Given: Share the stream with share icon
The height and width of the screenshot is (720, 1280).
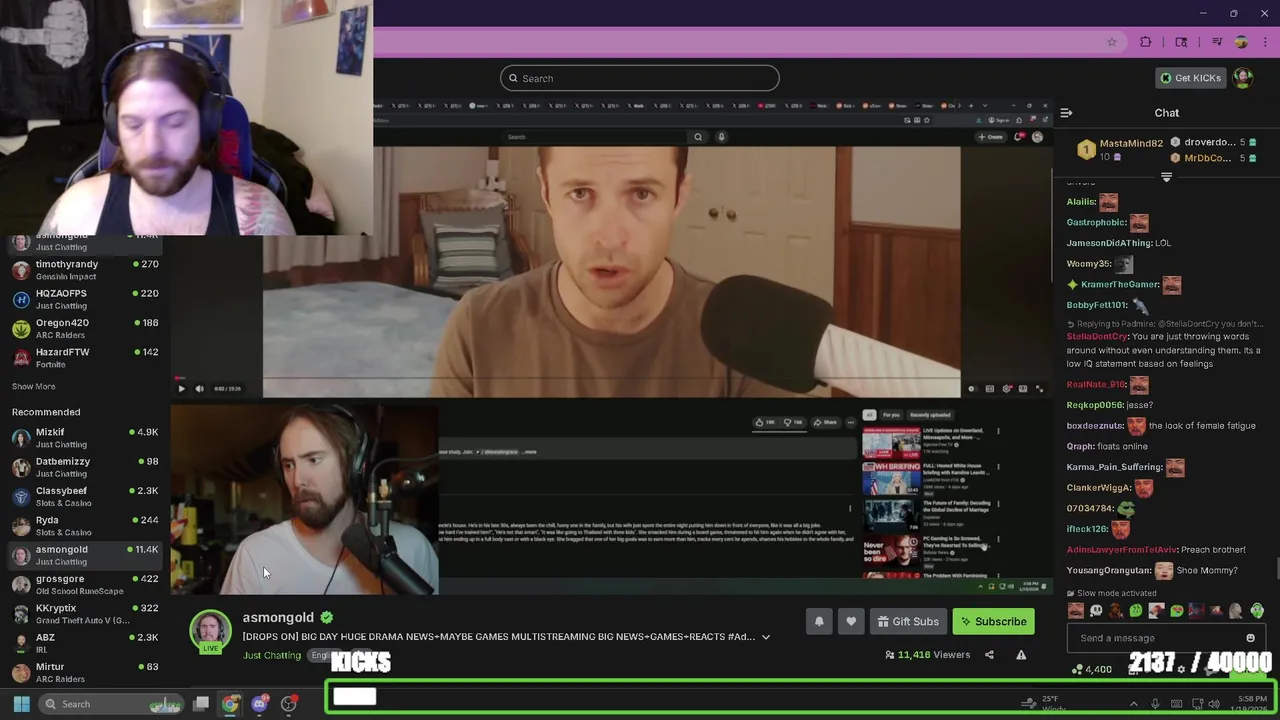Looking at the screenshot, I should pos(989,655).
